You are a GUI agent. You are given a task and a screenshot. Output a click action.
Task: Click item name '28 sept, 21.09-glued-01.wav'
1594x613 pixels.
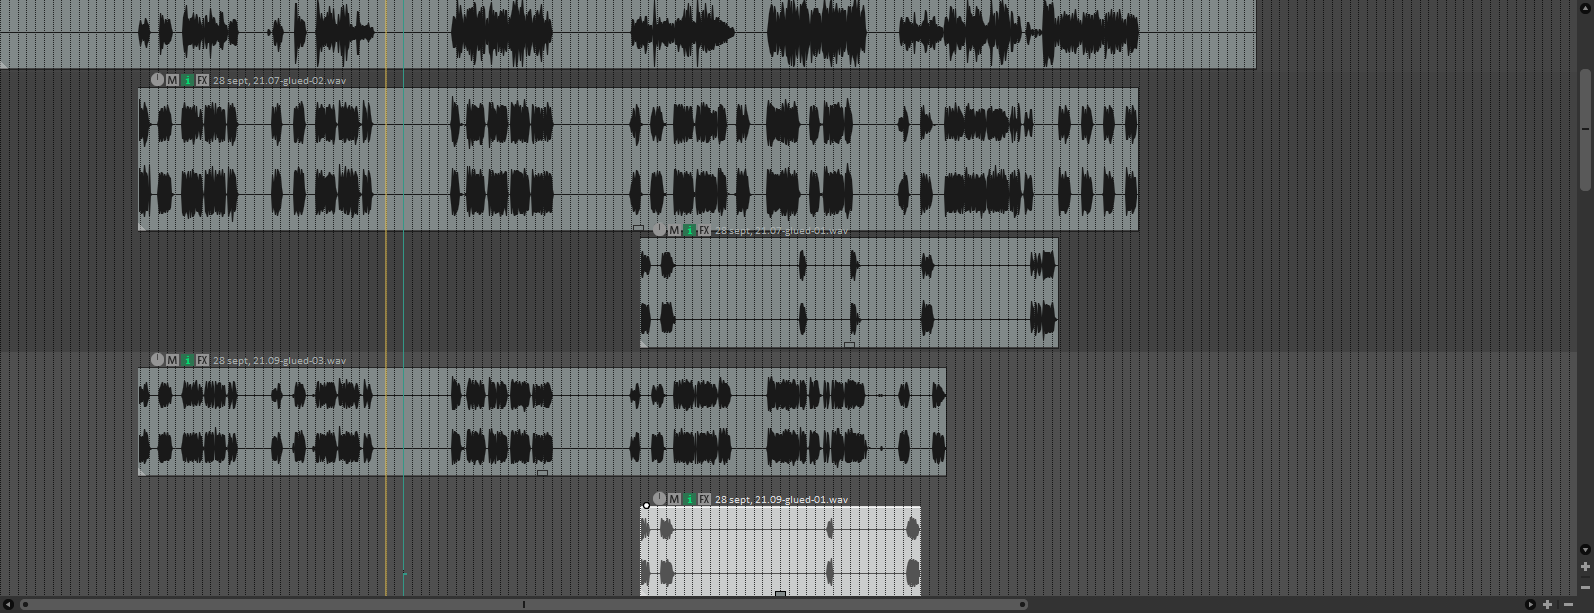[x=781, y=499]
